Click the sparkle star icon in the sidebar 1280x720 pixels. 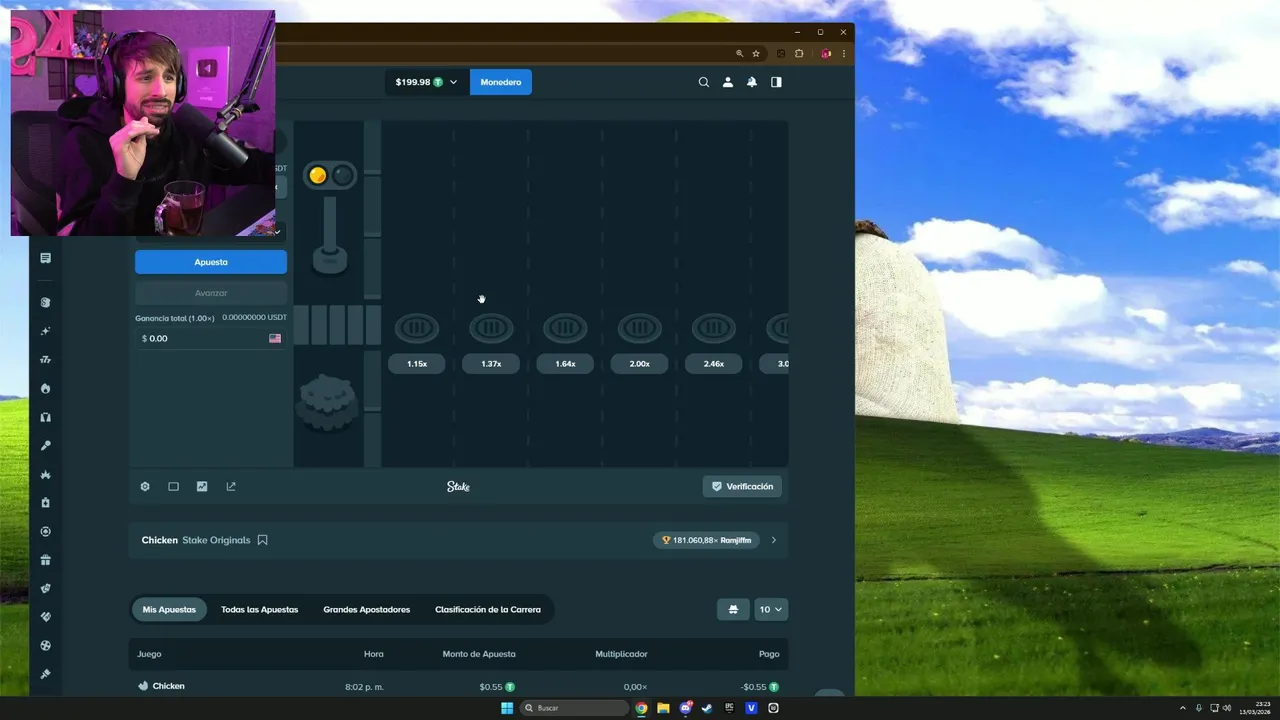click(x=45, y=331)
